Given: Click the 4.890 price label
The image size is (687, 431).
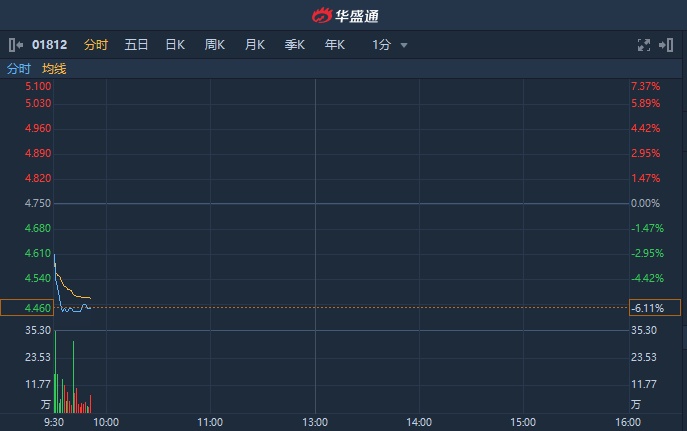Looking at the screenshot, I should (x=38, y=153).
